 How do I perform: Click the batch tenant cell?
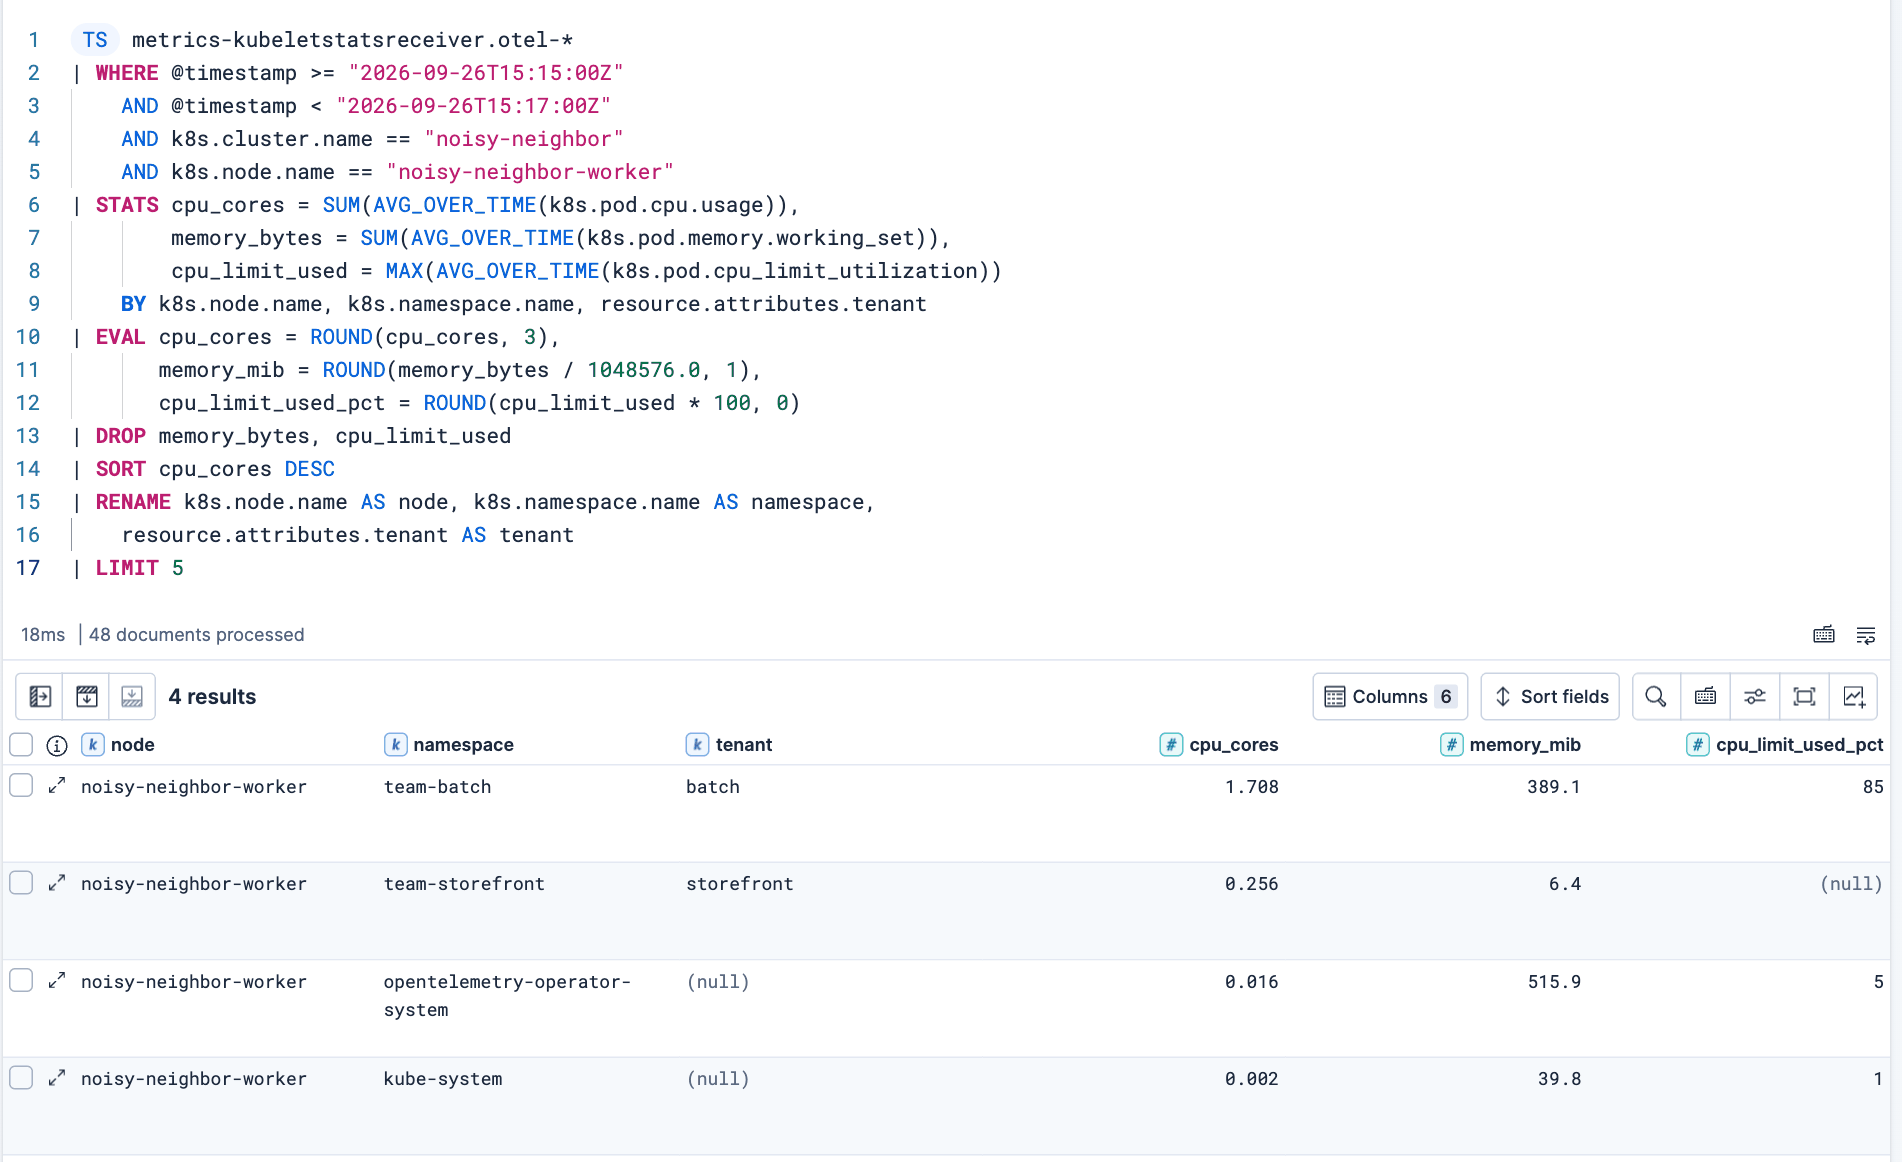click(713, 787)
